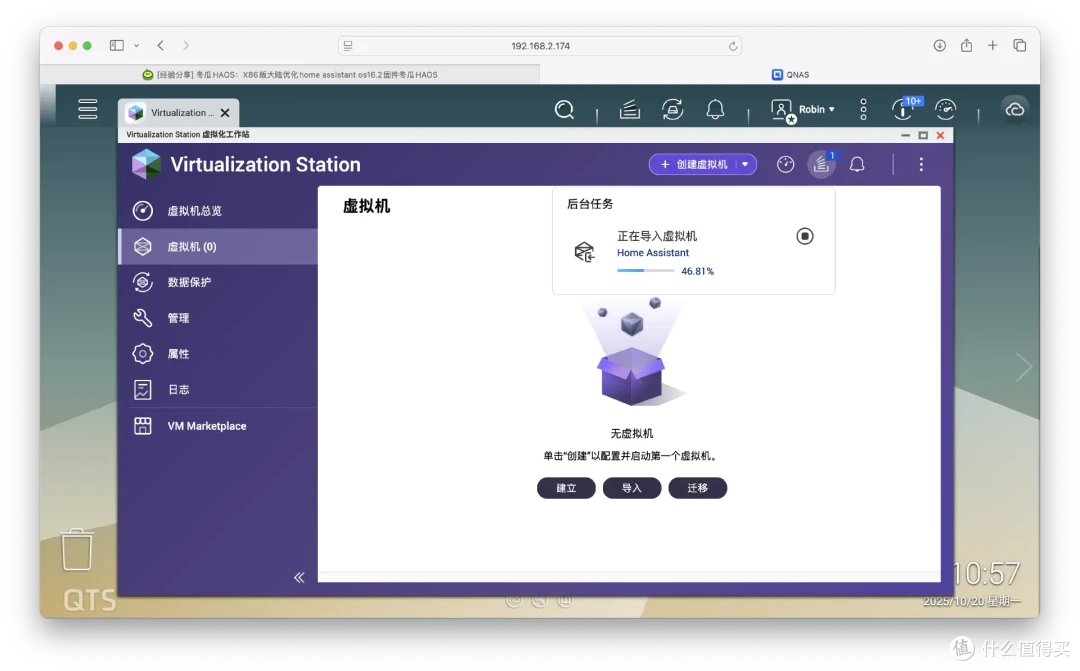Click the 迁移 migrate button
Image resolution: width=1080 pixels, height=671 pixels.
click(x=697, y=488)
